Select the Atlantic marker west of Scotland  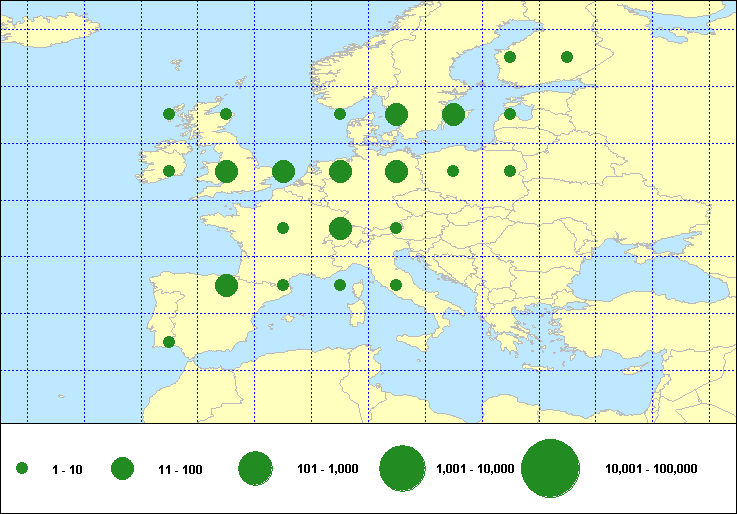point(169,114)
